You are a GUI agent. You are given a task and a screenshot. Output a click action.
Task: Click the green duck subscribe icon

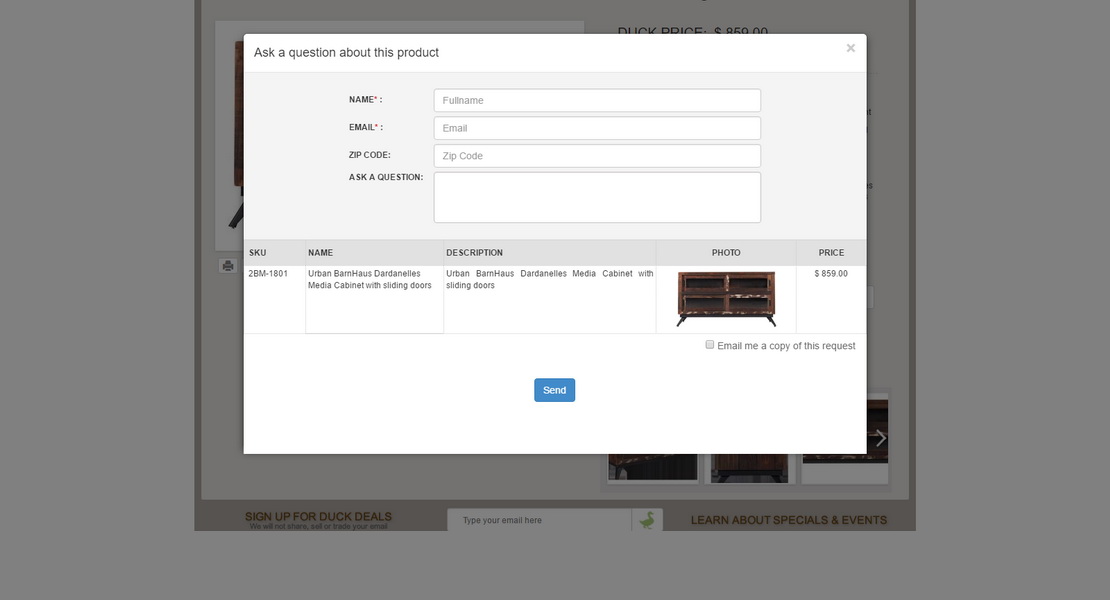647,521
